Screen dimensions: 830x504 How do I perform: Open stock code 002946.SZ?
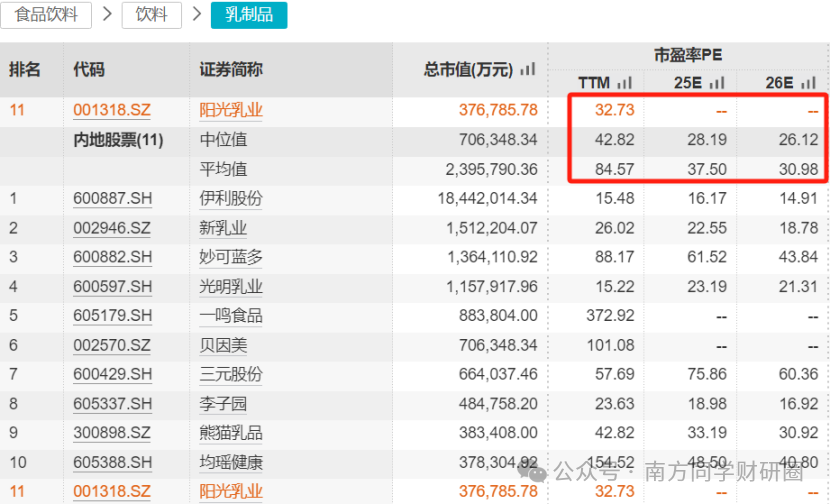tap(112, 228)
